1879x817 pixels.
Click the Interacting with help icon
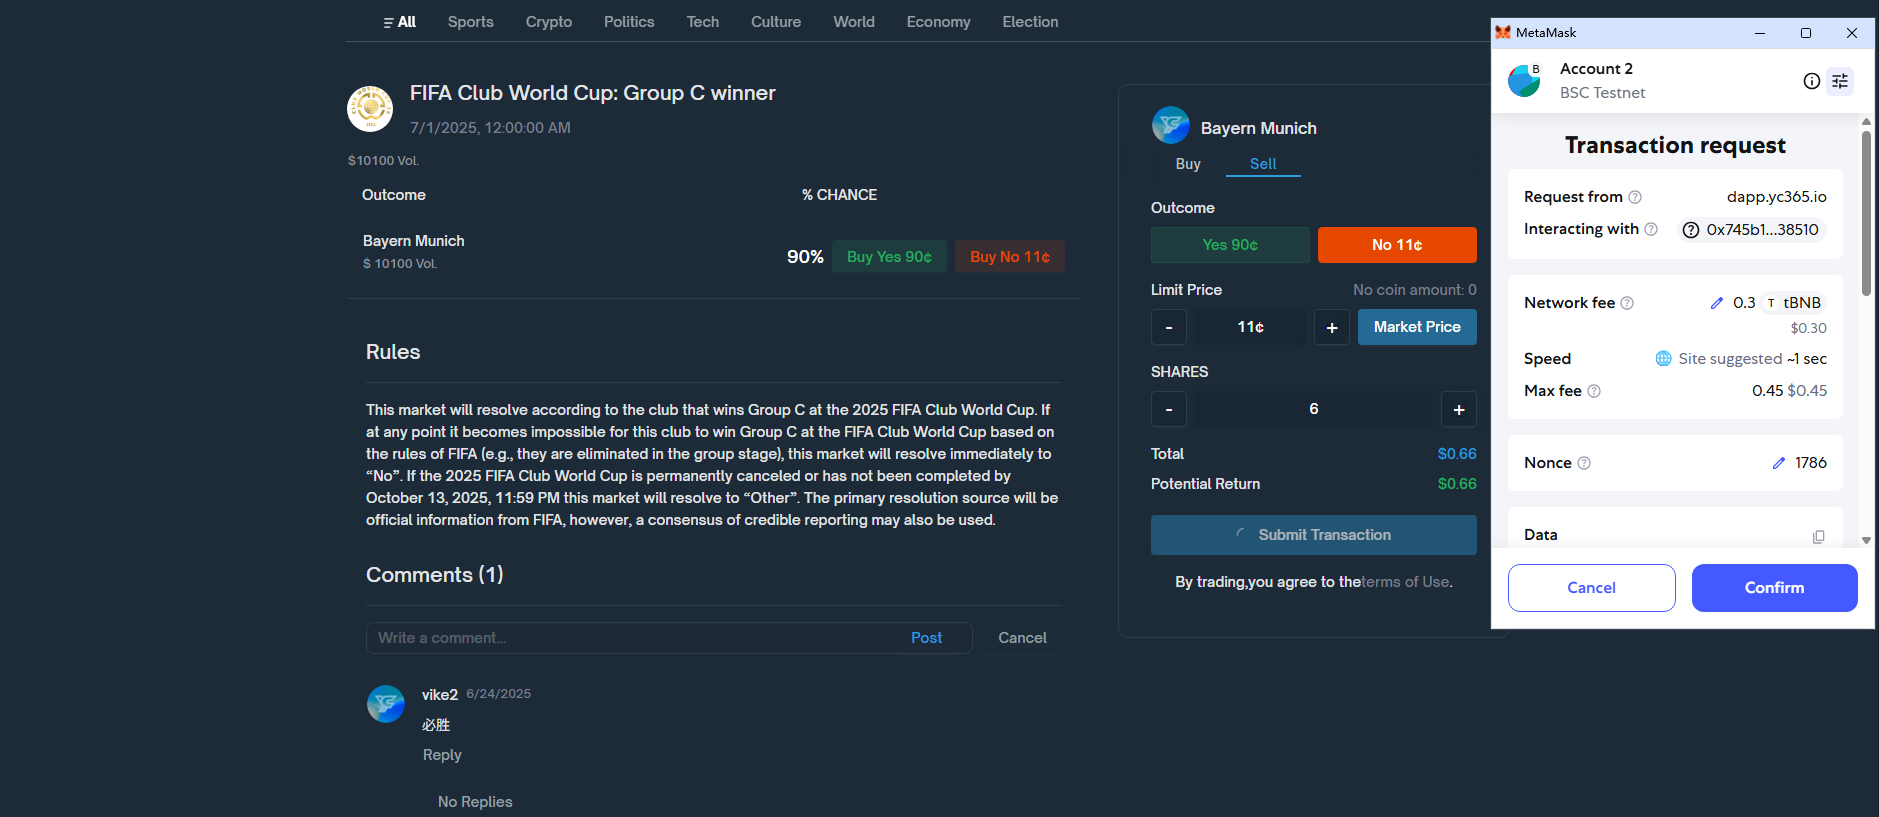1651,229
